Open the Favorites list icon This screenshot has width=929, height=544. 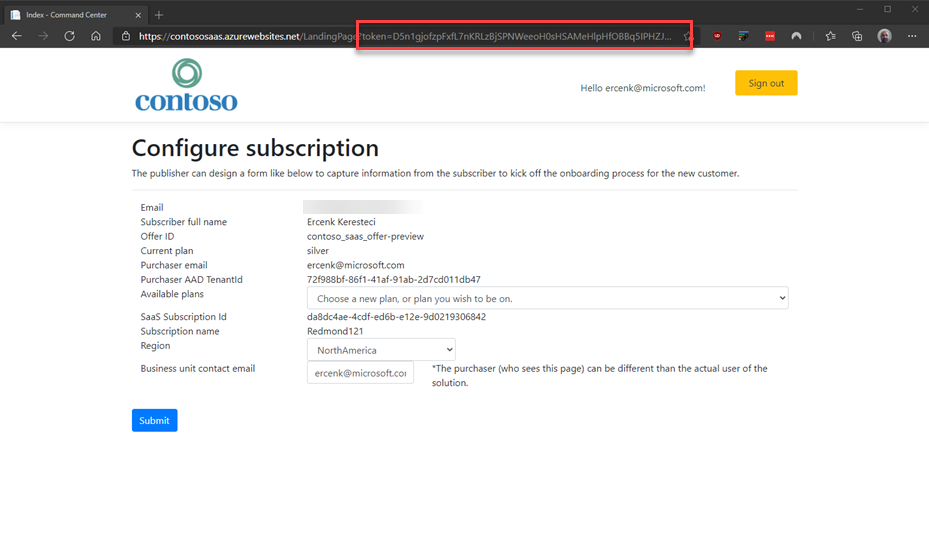point(830,36)
